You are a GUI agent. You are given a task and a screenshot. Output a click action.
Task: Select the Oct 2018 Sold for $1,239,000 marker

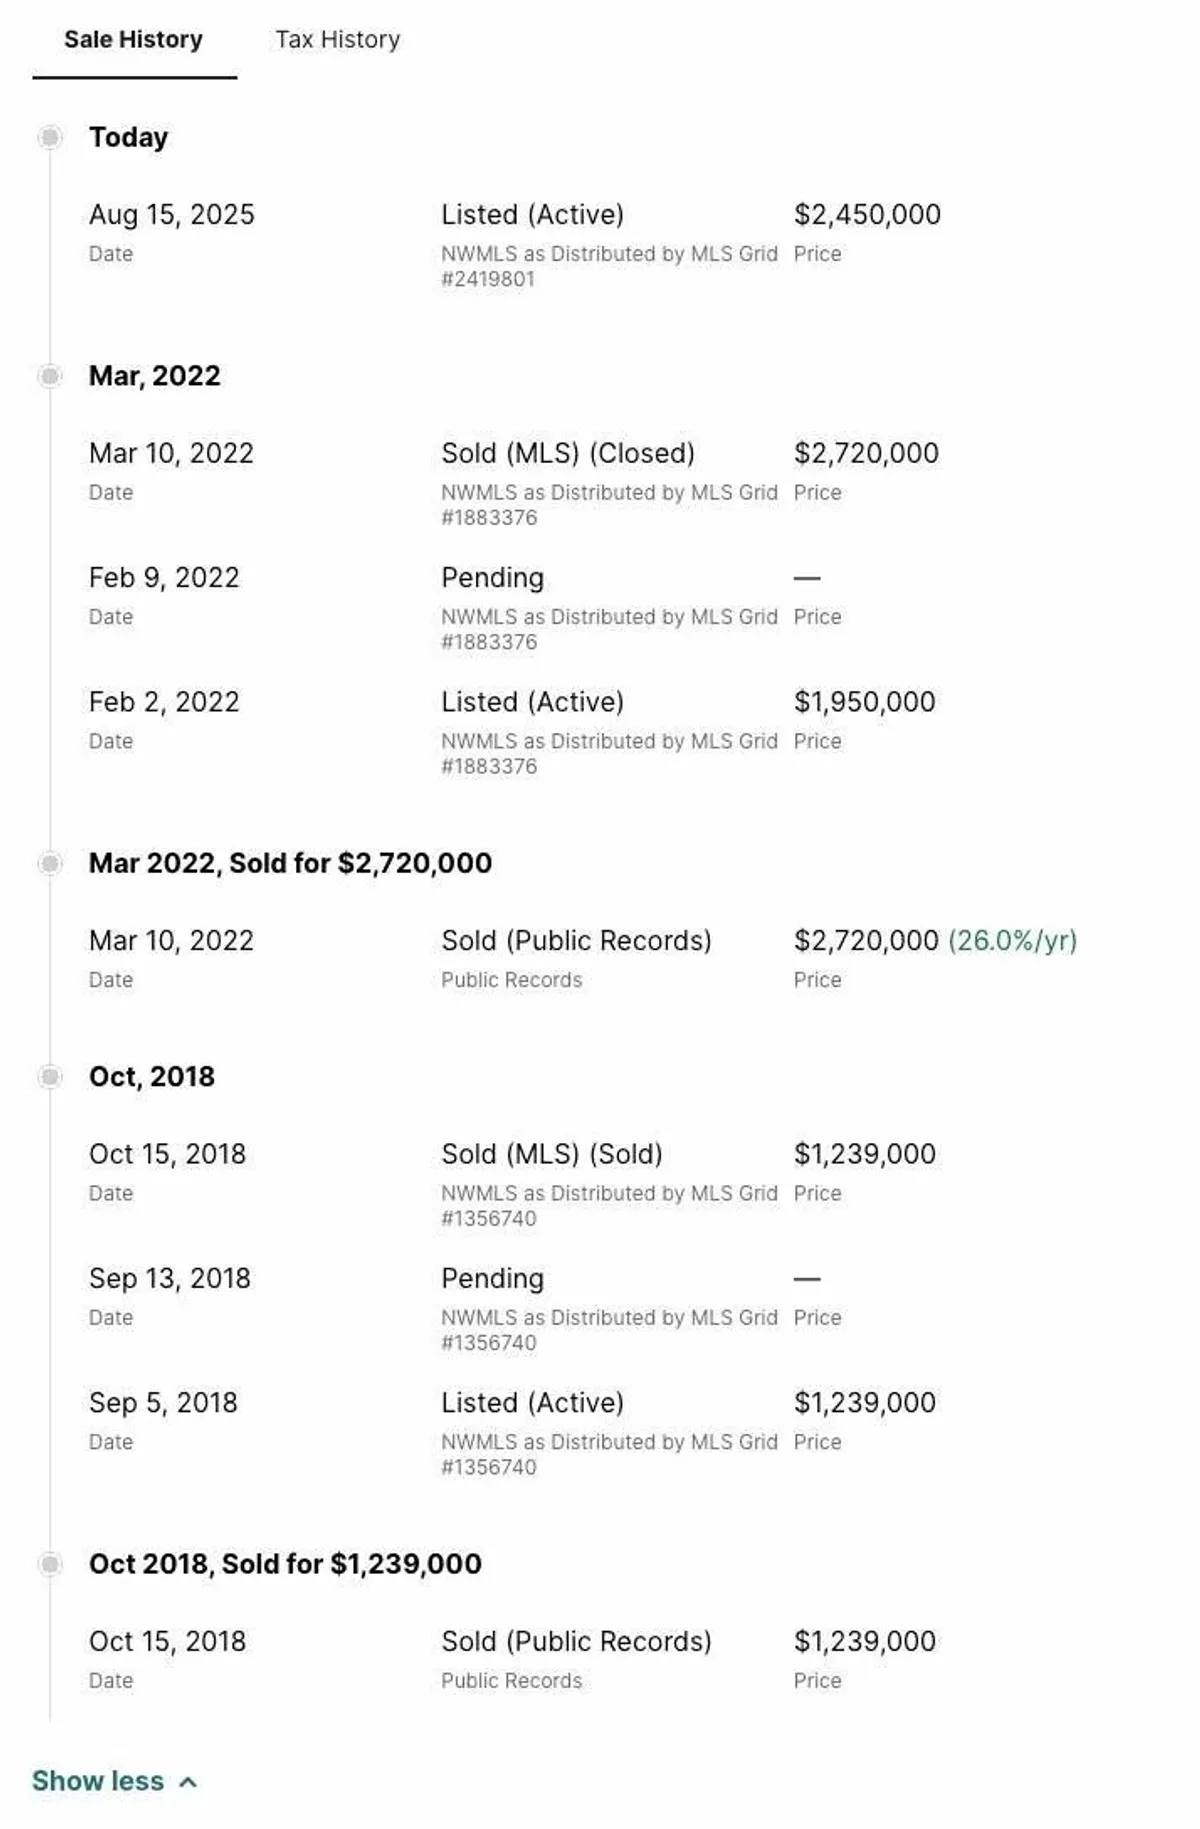pyautogui.click(x=50, y=1564)
